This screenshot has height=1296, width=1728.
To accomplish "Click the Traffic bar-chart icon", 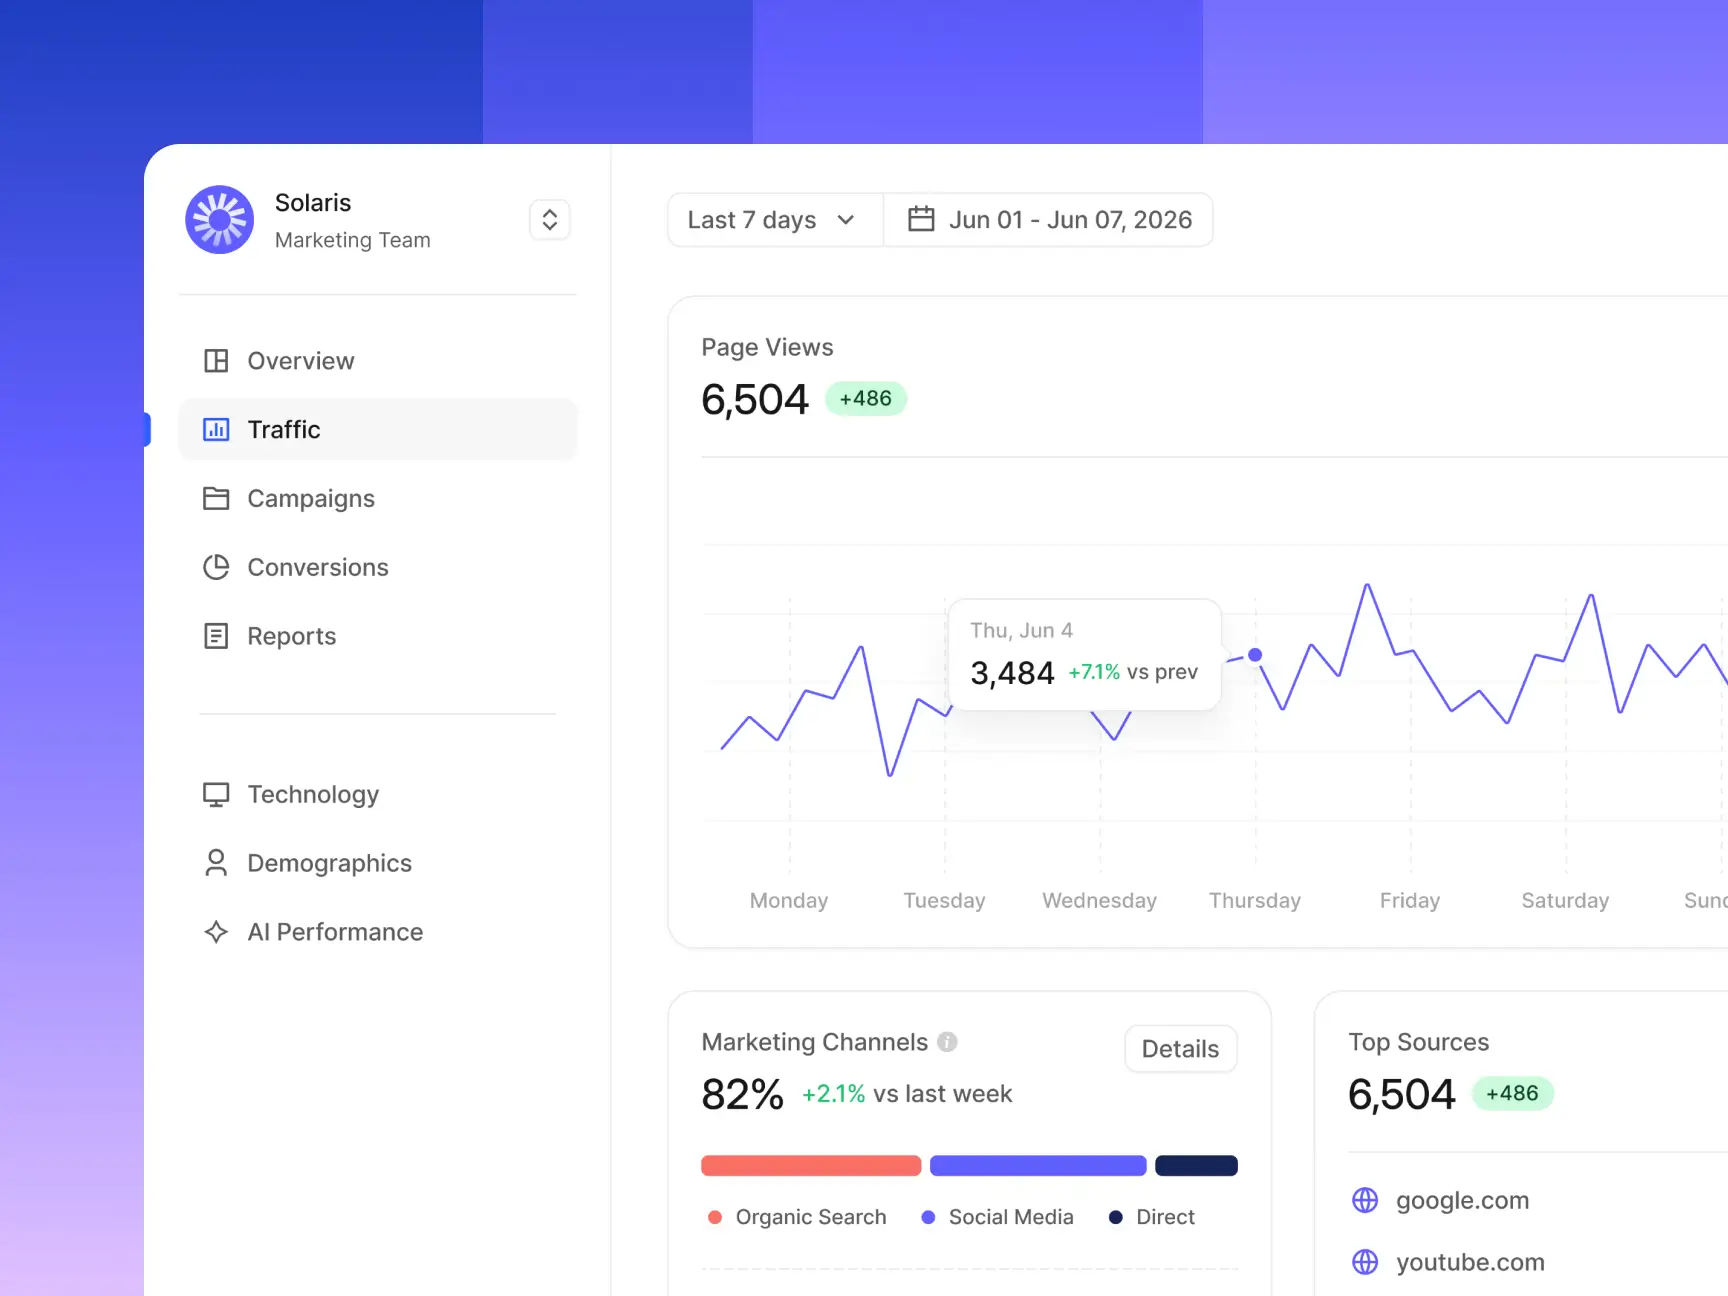I will [216, 430].
